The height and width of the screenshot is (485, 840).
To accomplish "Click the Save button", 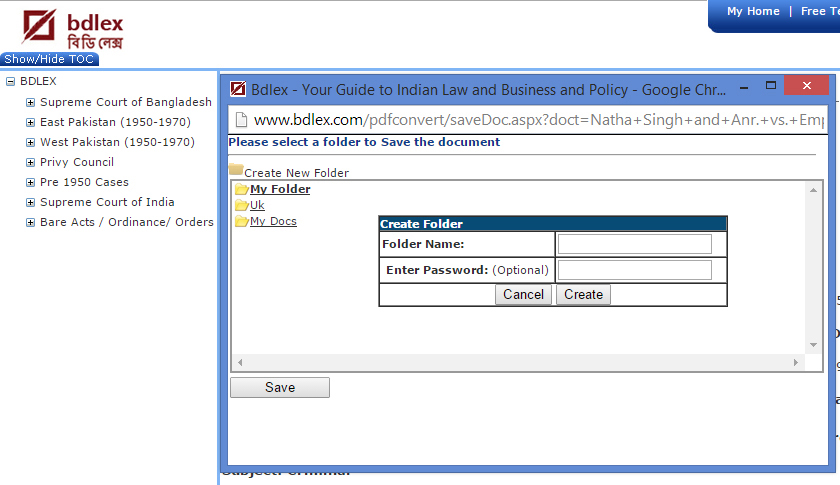I will tap(280, 387).
